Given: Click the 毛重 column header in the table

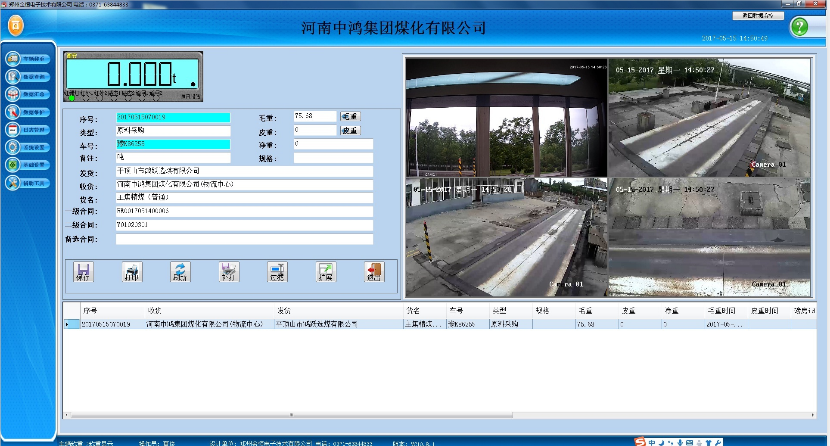Looking at the screenshot, I should (x=586, y=311).
